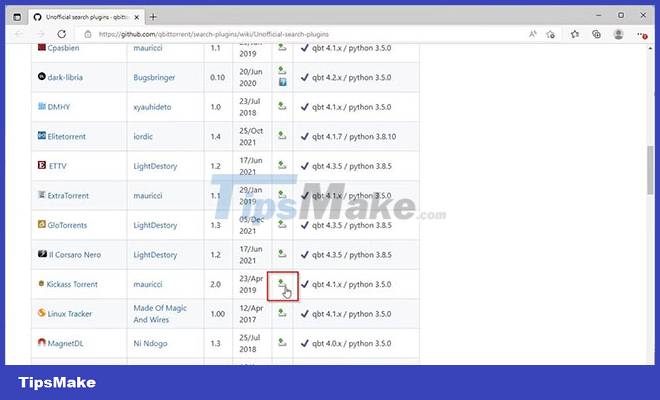Open the ExtraTorrent link

click(x=68, y=195)
